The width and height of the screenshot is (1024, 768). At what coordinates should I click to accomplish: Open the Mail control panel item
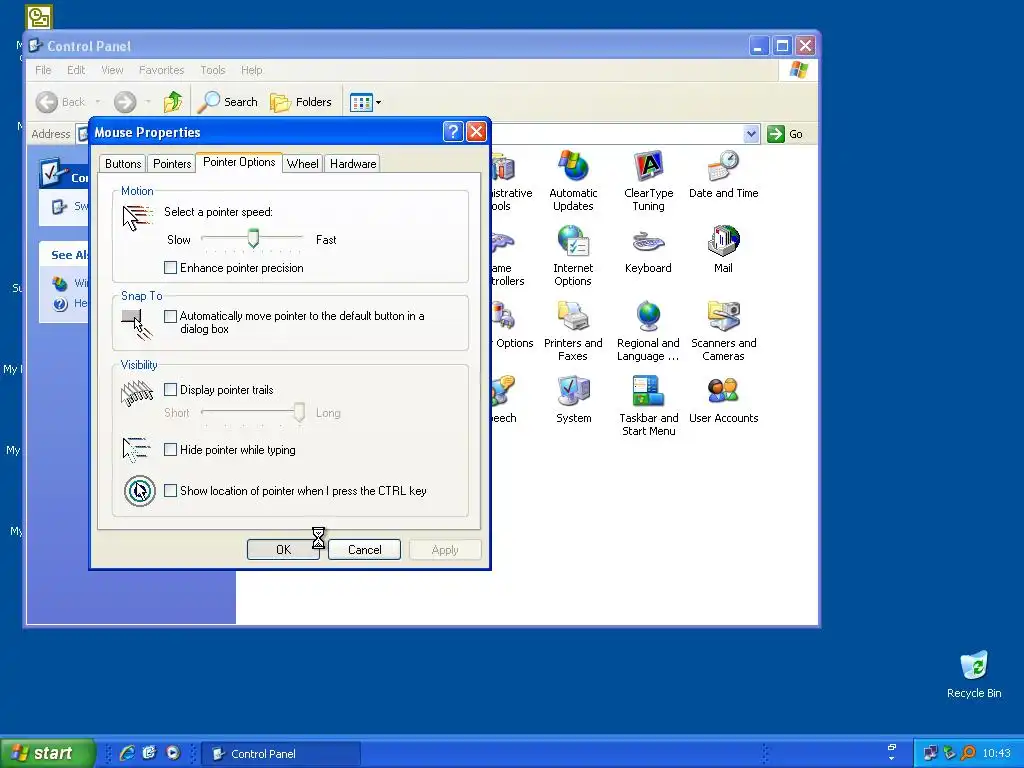723,249
